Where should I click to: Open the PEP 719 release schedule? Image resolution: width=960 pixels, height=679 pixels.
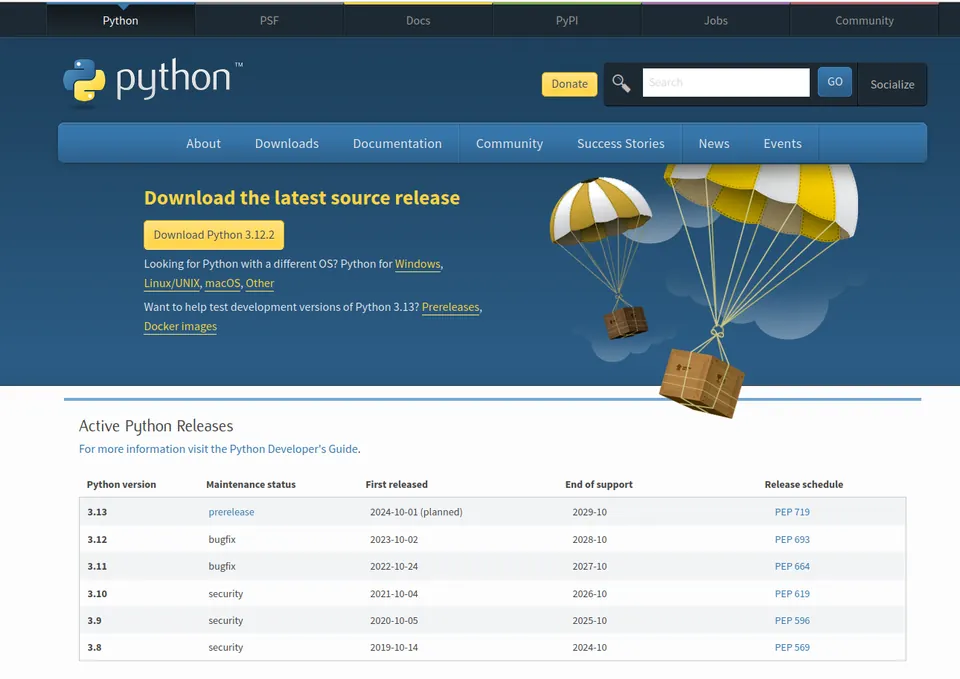792,512
